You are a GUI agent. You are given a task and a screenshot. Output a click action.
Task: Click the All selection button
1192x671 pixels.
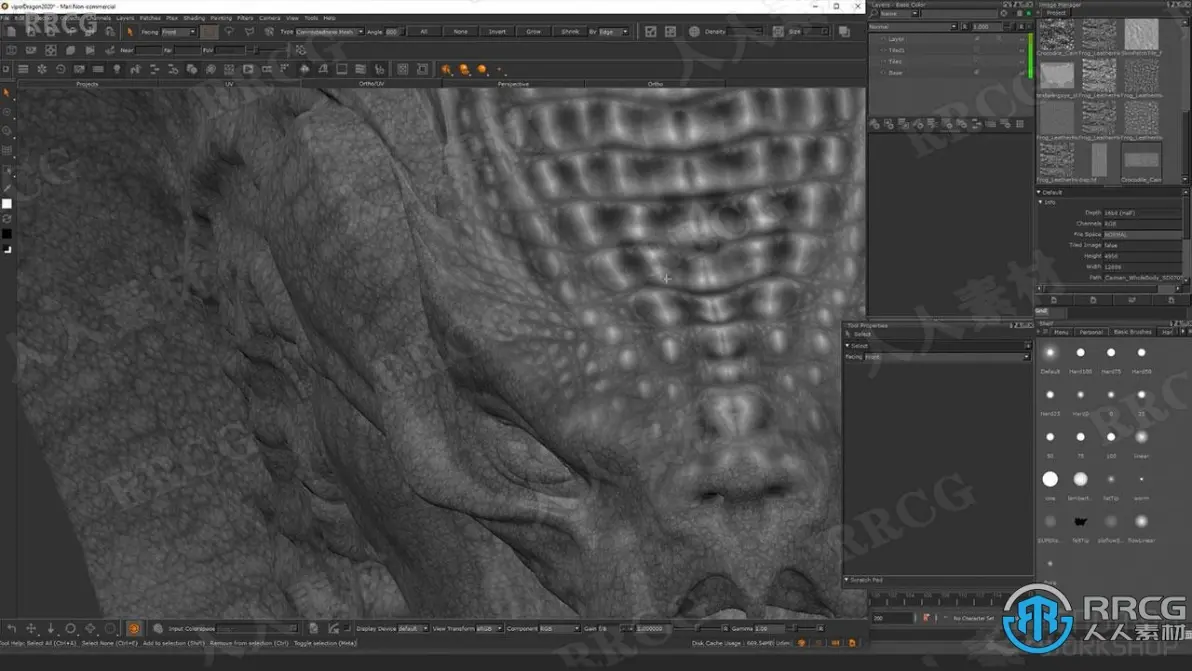423,32
